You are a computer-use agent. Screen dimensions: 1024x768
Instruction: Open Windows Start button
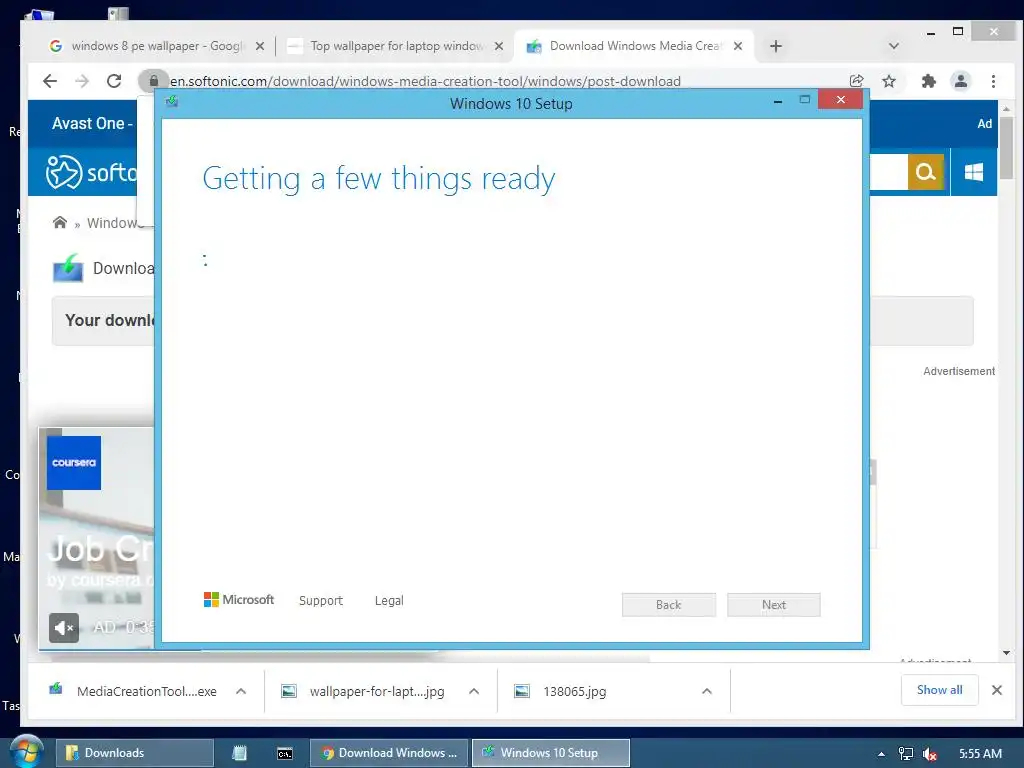pos(26,751)
